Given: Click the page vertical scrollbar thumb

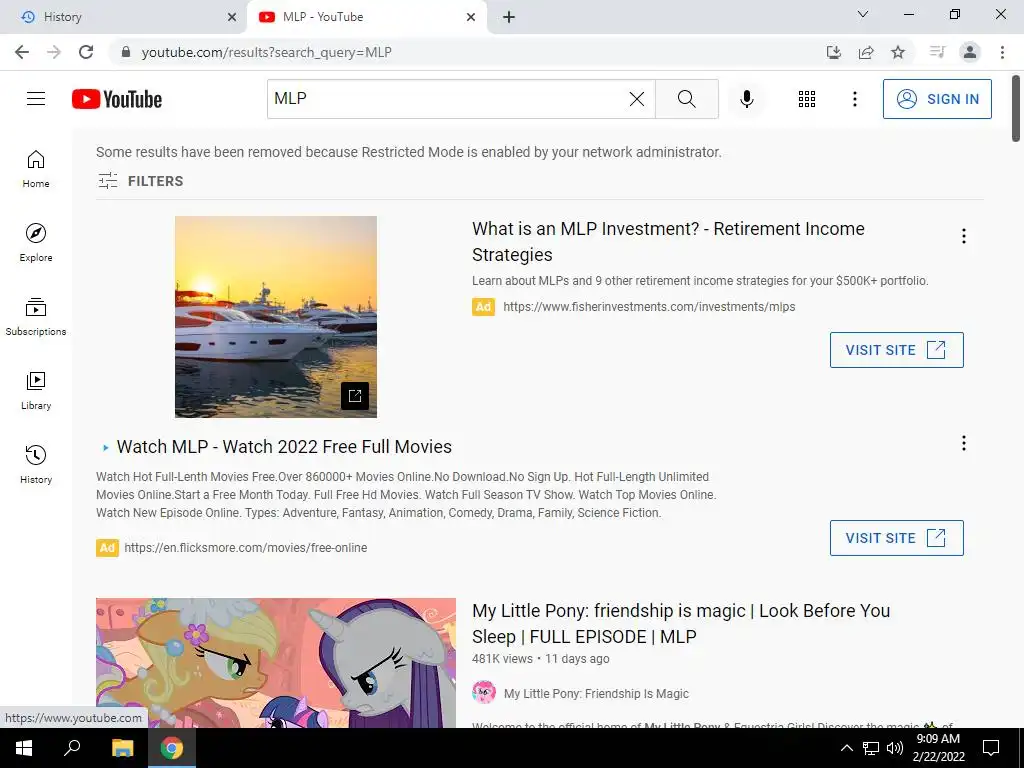Looking at the screenshot, I should (1016, 108).
